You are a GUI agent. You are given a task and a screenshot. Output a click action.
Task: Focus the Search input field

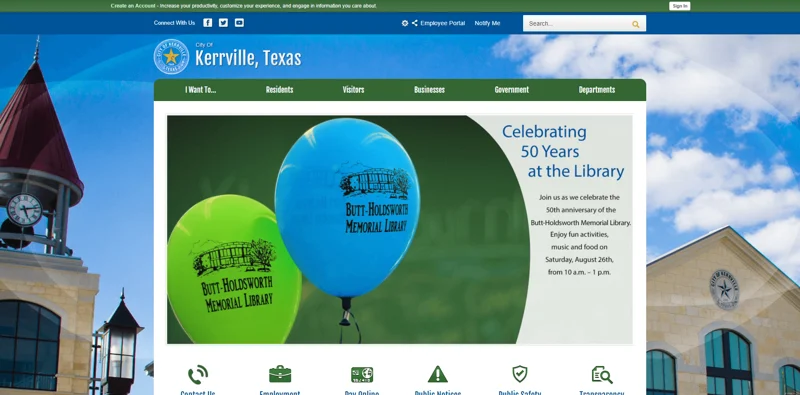click(x=577, y=23)
